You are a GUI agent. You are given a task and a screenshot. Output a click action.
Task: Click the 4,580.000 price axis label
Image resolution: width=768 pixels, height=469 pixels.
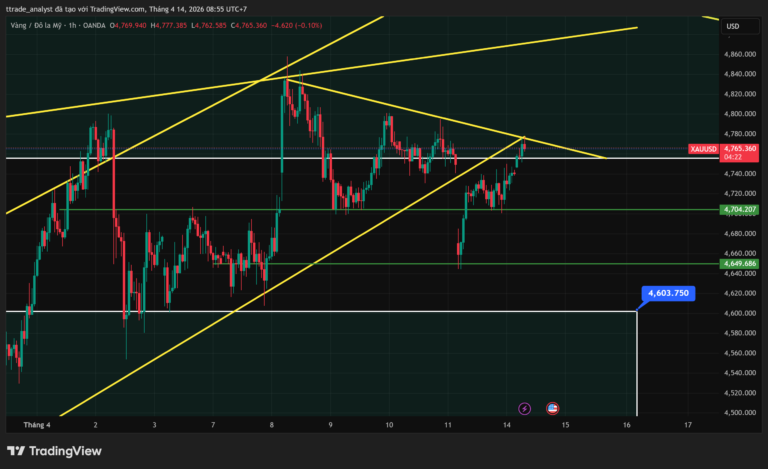(740, 333)
